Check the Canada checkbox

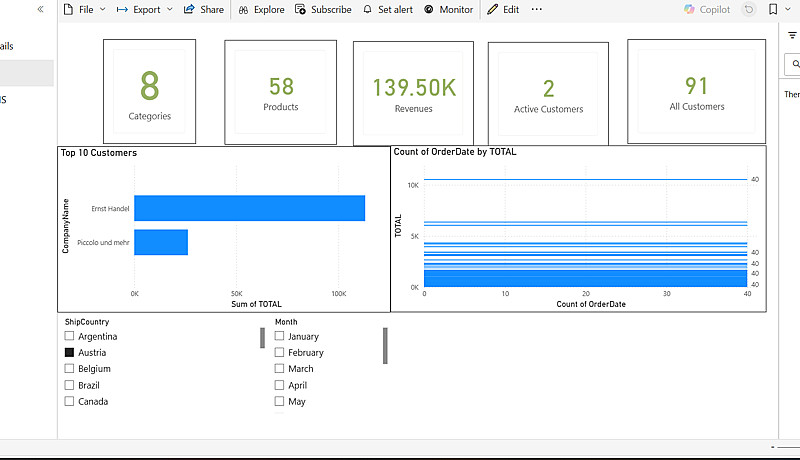tap(69, 401)
